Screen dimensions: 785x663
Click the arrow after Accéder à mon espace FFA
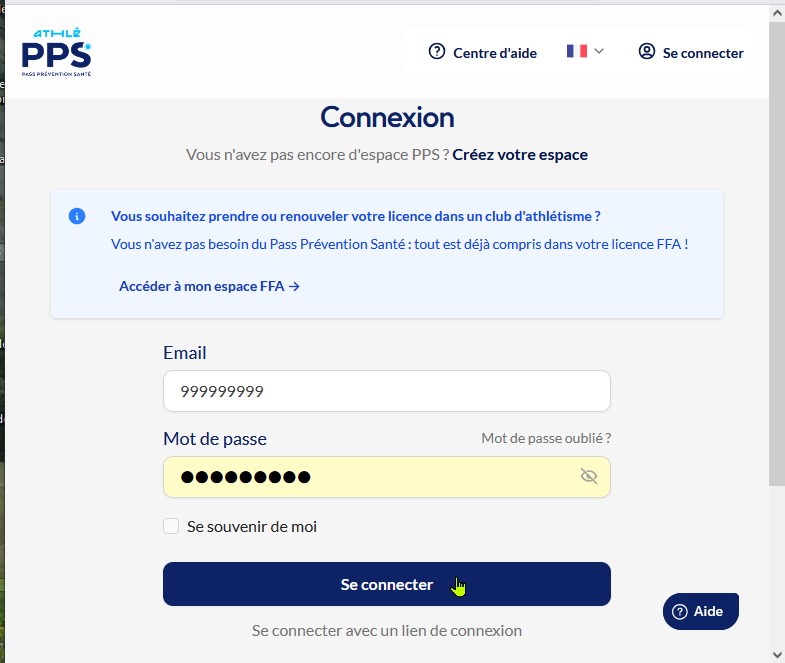pos(294,286)
